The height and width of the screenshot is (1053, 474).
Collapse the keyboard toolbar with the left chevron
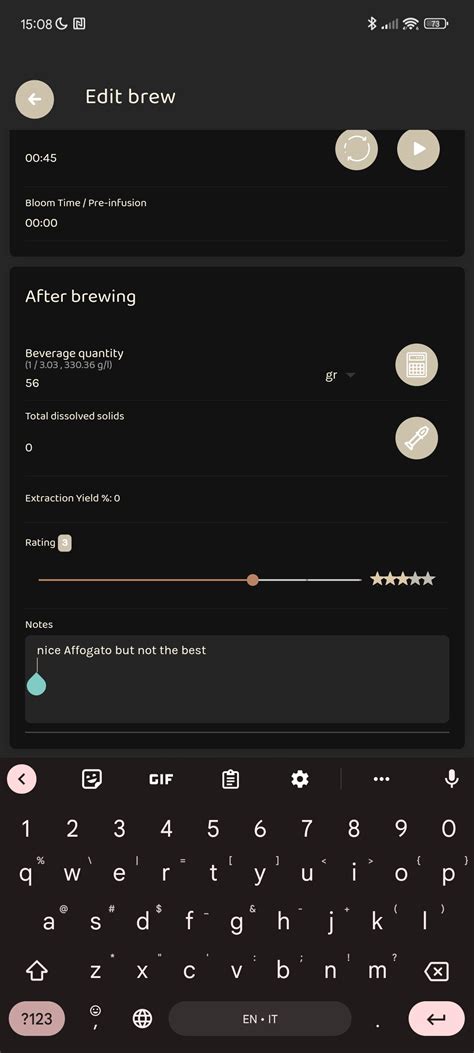click(21, 779)
